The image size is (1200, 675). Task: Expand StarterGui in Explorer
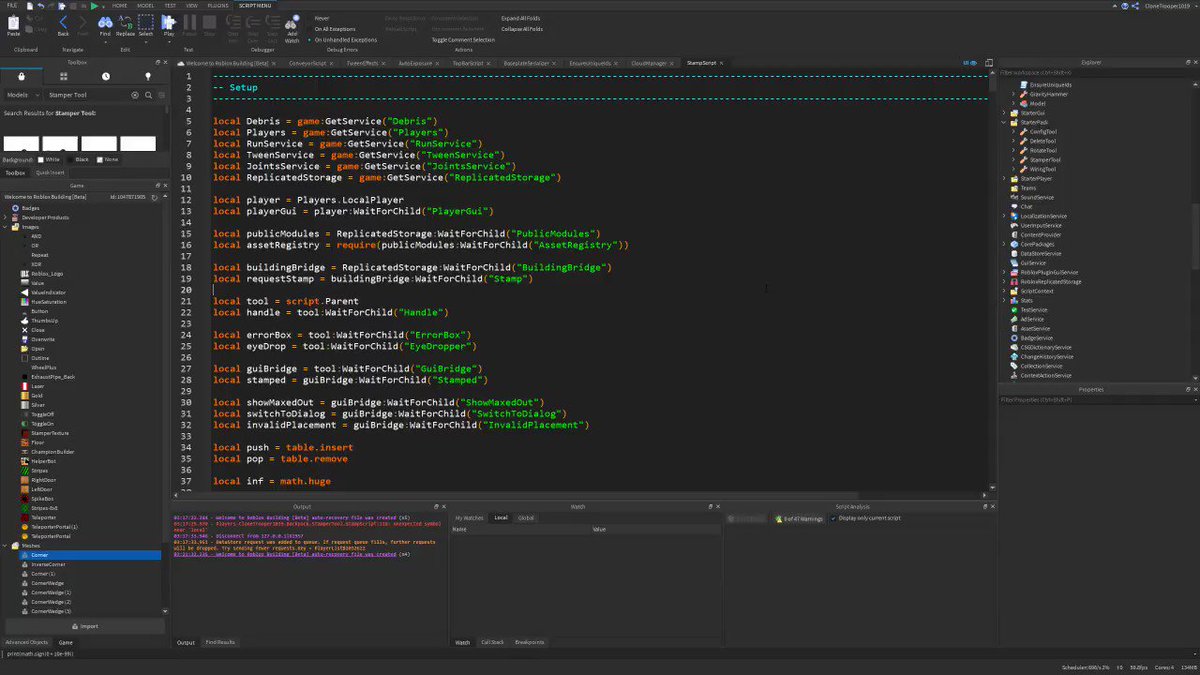pyautogui.click(x=1004, y=113)
